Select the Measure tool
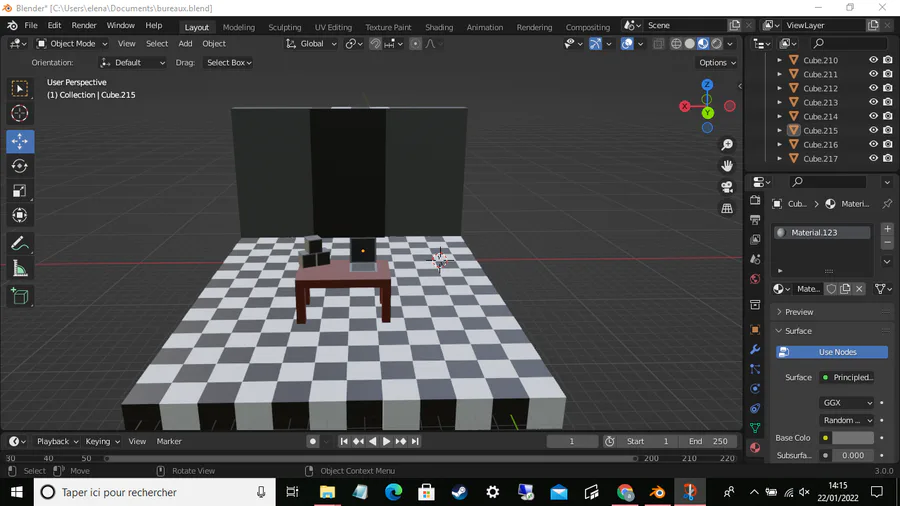Screen dimensions: 900x506 [x=20, y=268]
